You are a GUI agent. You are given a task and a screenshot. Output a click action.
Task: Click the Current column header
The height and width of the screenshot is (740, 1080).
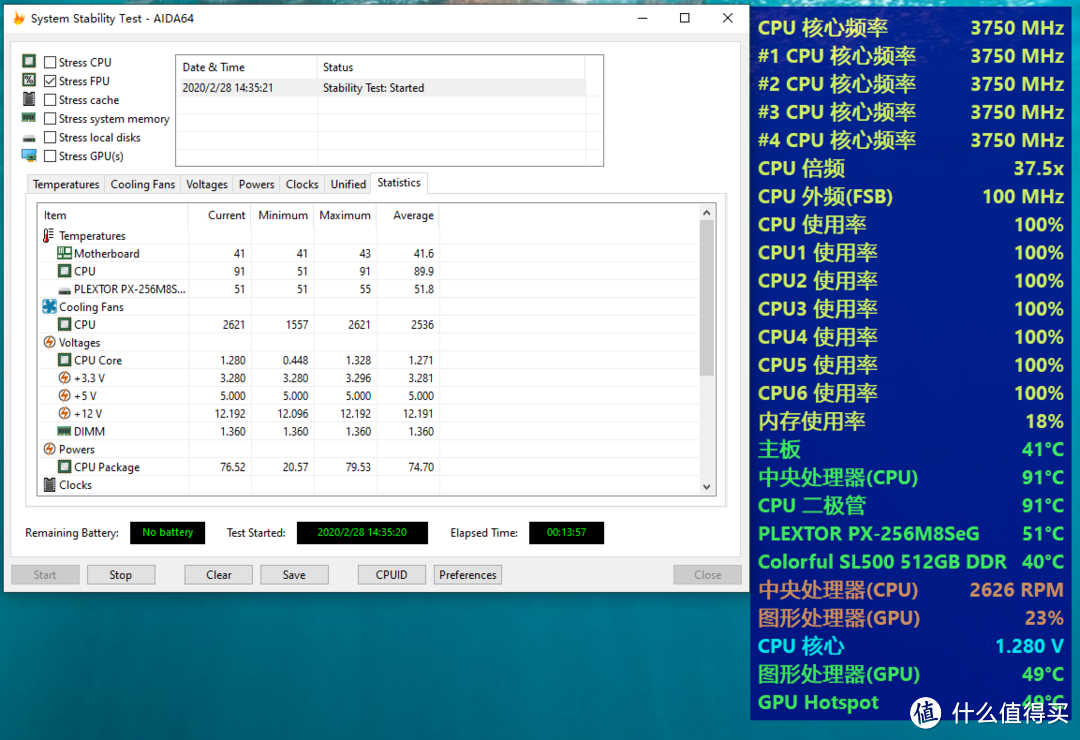[219, 215]
